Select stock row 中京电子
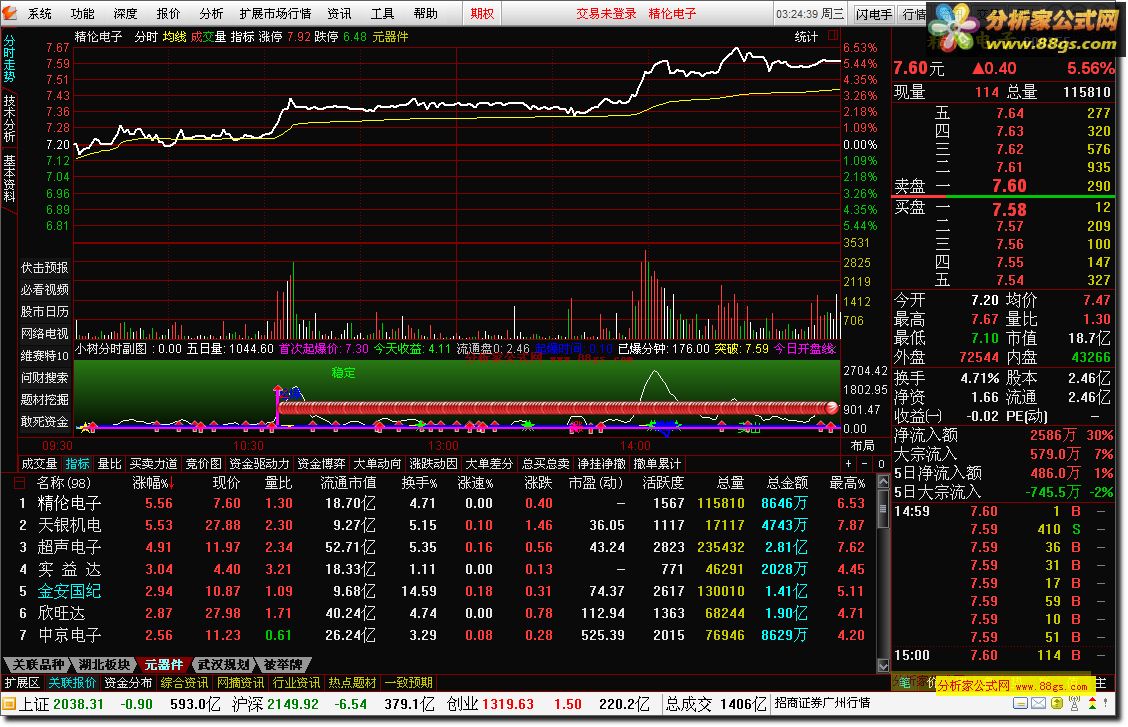Image resolution: width=1128 pixels, height=727 pixels. (x=439, y=635)
